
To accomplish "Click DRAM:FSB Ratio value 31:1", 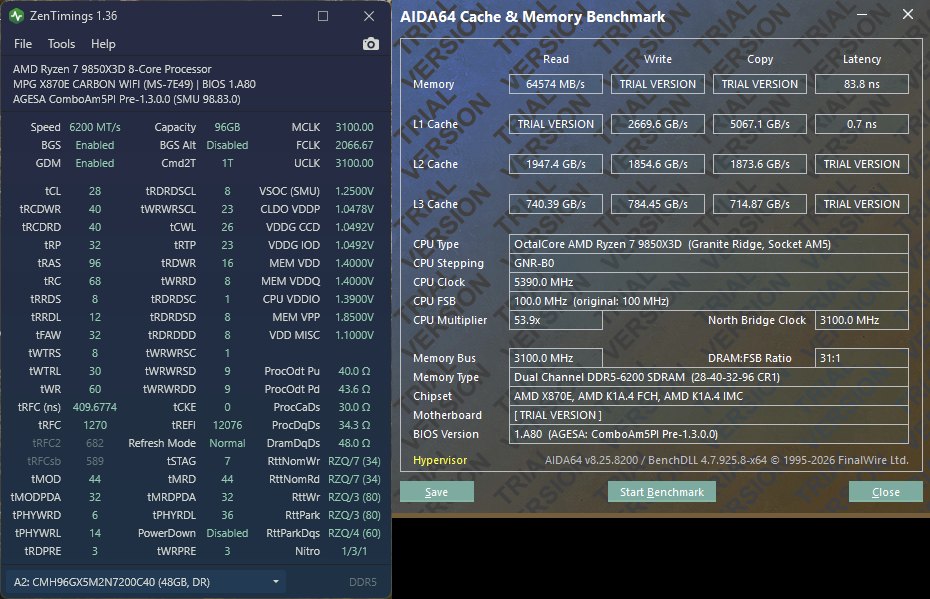I will pyautogui.click(x=862, y=358).
